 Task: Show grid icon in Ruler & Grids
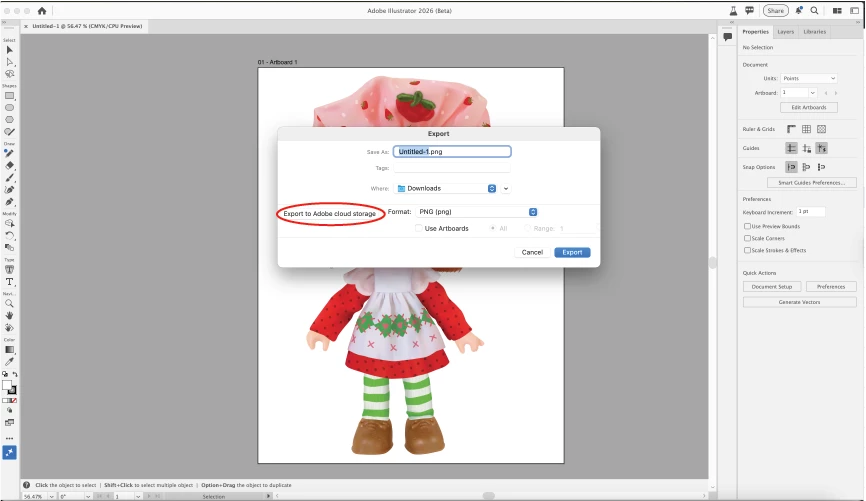coord(806,129)
